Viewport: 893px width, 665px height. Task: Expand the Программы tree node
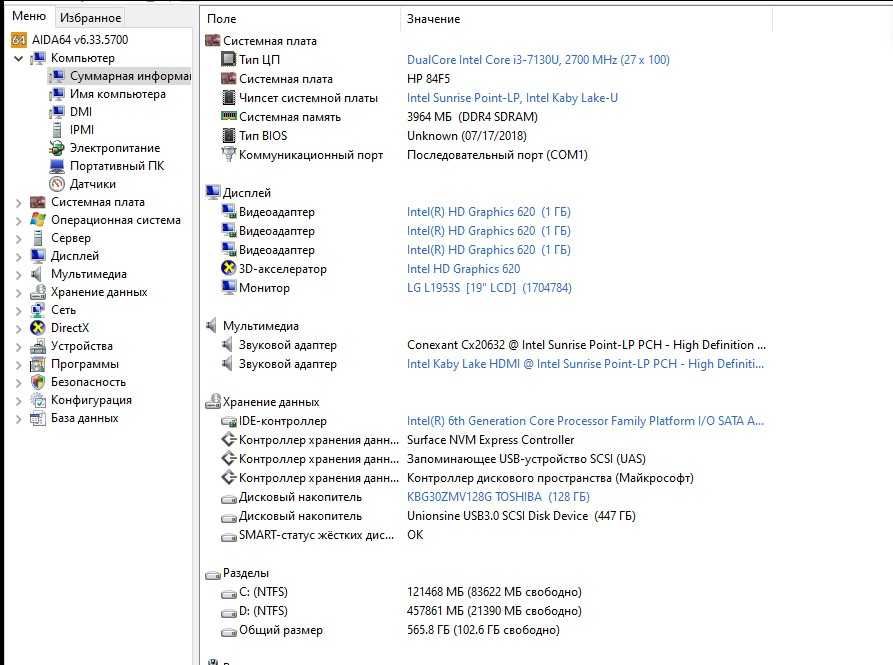pyautogui.click(x=18, y=365)
